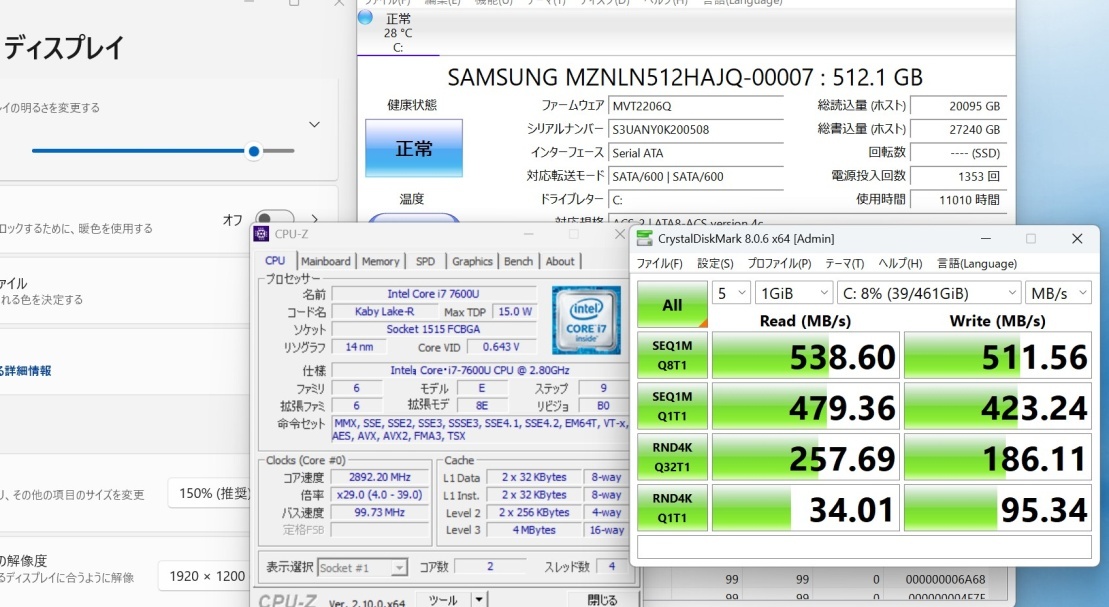The height and width of the screenshot is (607, 1109).
Task: Switch to the Graphics tab in CPU-Z
Action: click(x=472, y=261)
